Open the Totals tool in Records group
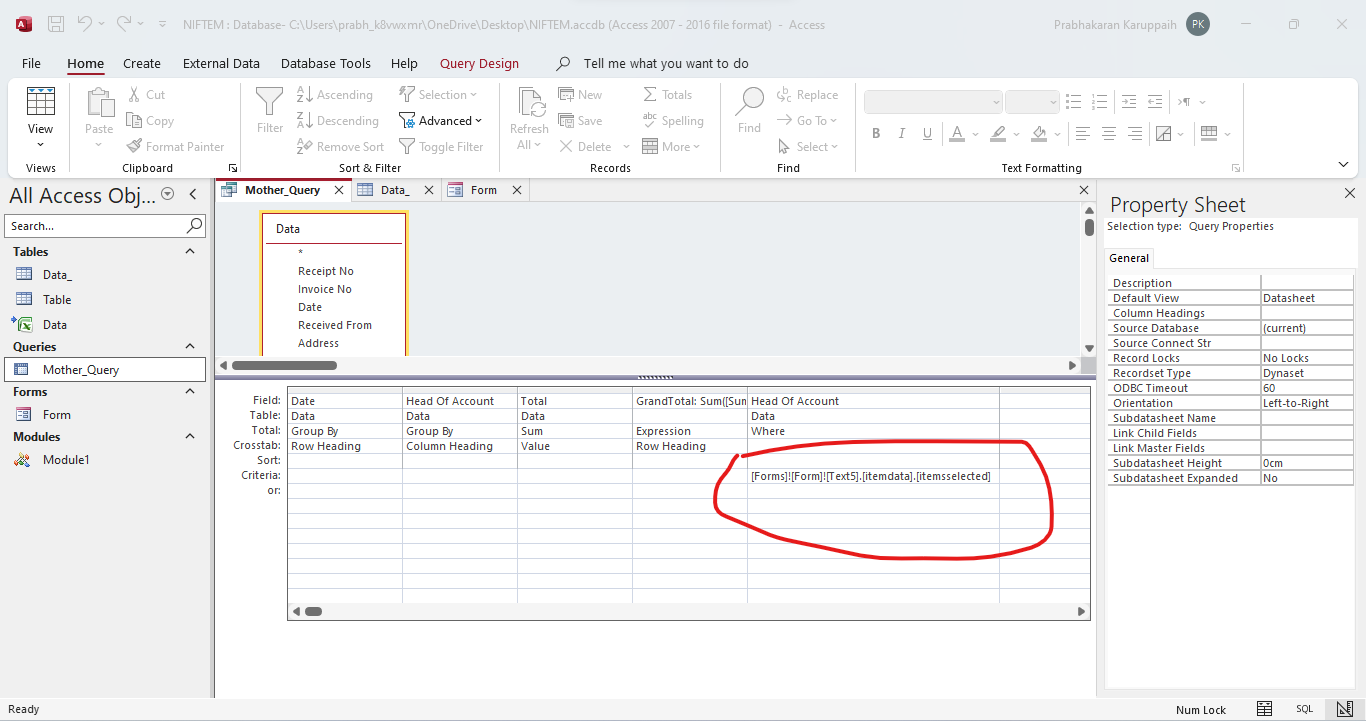The height and width of the screenshot is (721, 1366). tap(666, 93)
